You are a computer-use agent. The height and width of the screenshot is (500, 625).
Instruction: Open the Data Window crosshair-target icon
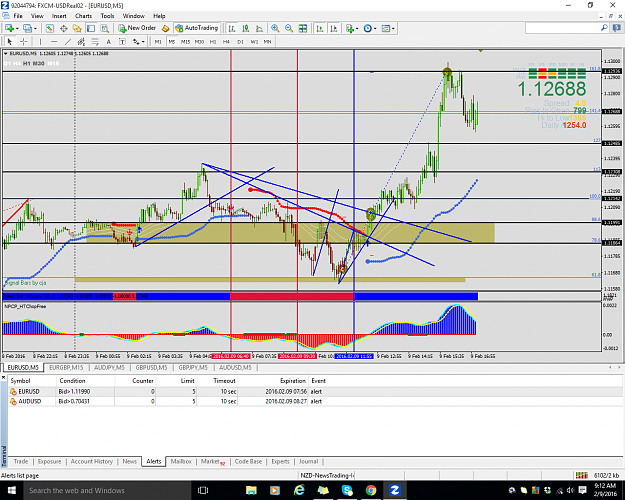click(63, 28)
